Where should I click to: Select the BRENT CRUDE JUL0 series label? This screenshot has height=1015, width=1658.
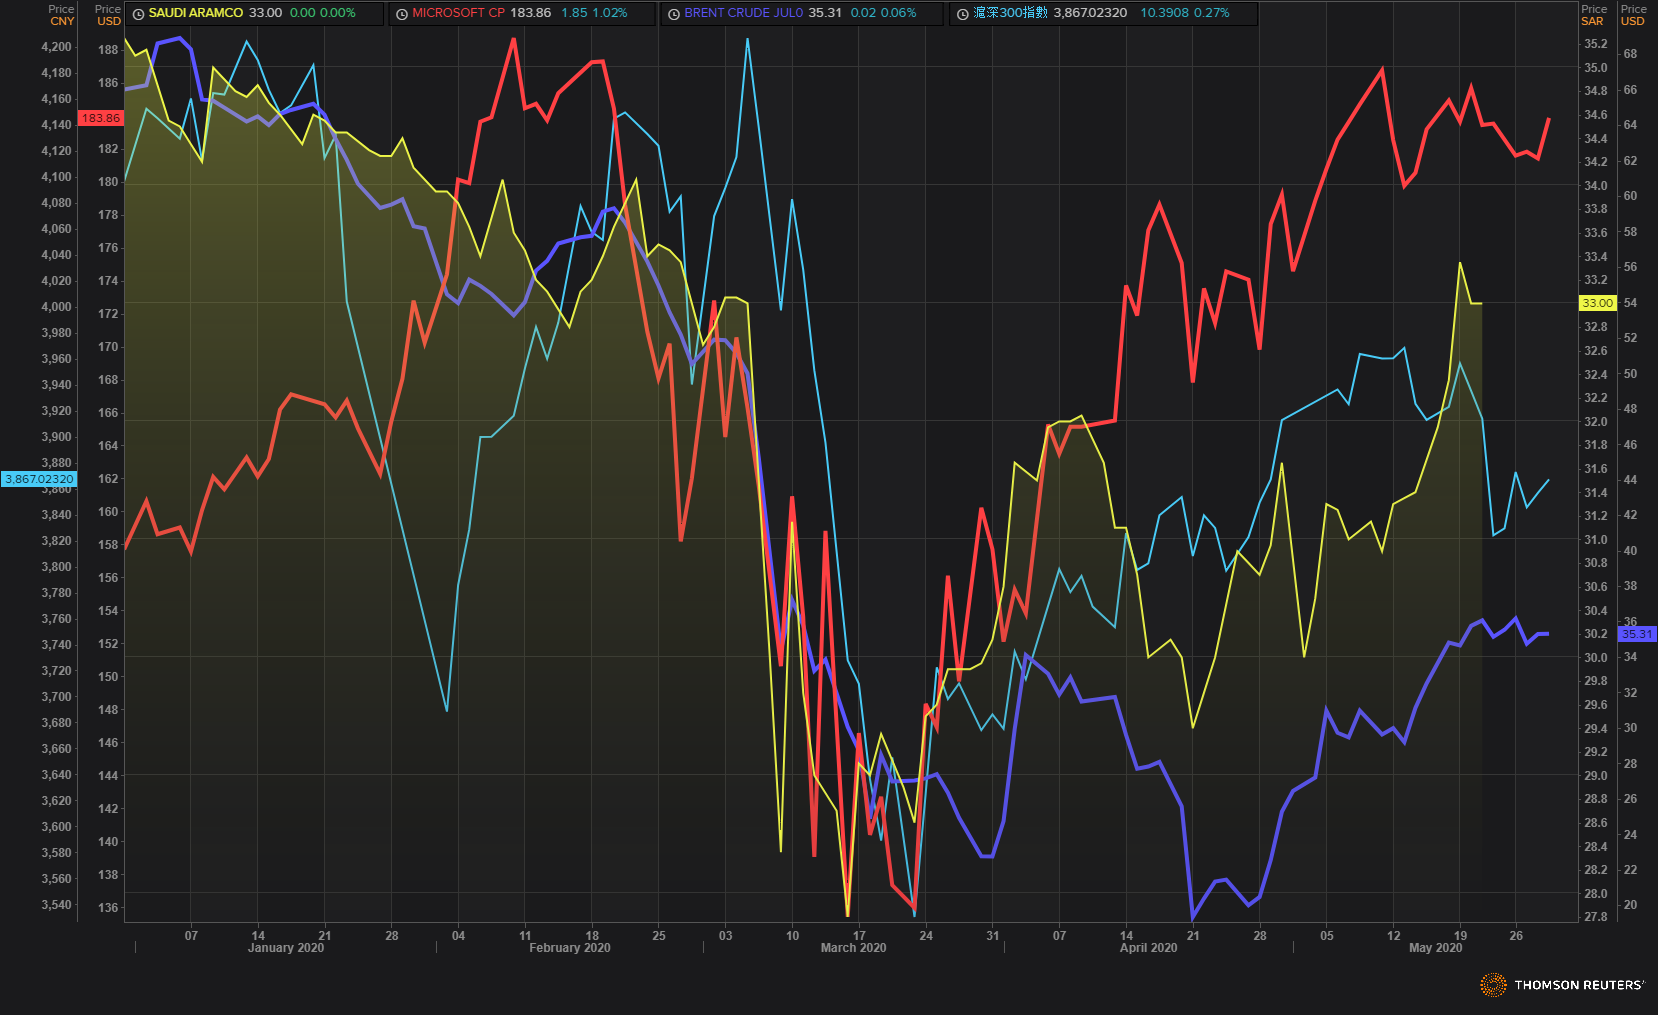coord(744,13)
